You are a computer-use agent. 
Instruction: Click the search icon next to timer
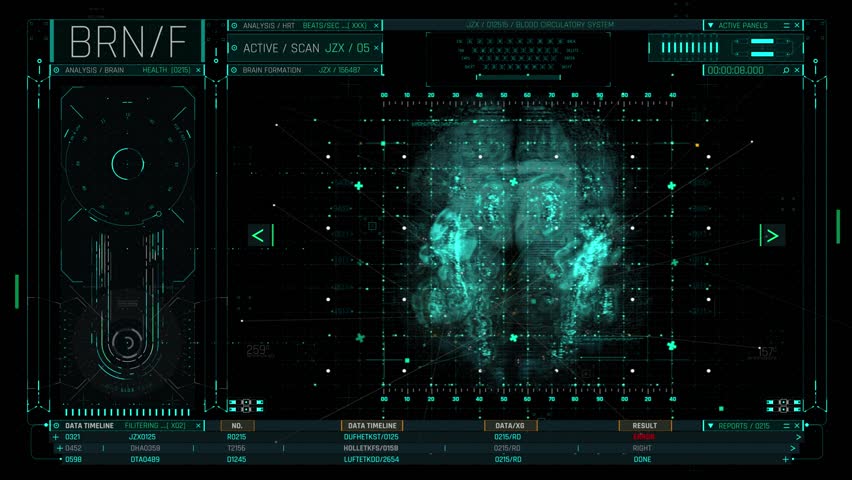[786, 70]
